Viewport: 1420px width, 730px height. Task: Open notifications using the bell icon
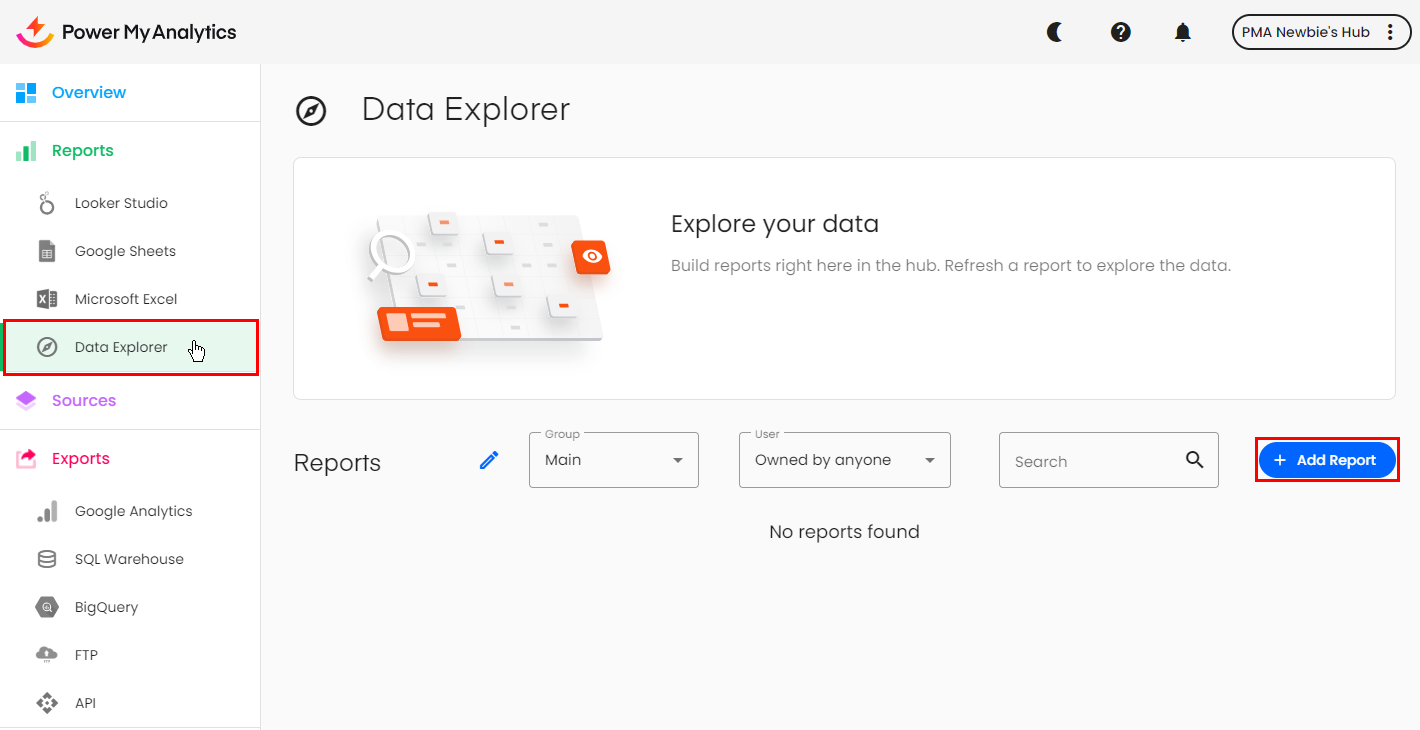tap(1182, 32)
